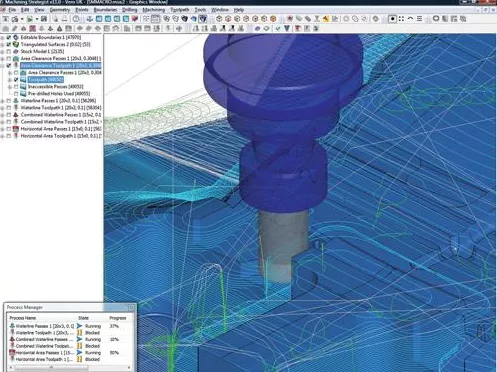Uncheck the Triangulated Surfaces 2 checkbox

(x=9, y=44)
